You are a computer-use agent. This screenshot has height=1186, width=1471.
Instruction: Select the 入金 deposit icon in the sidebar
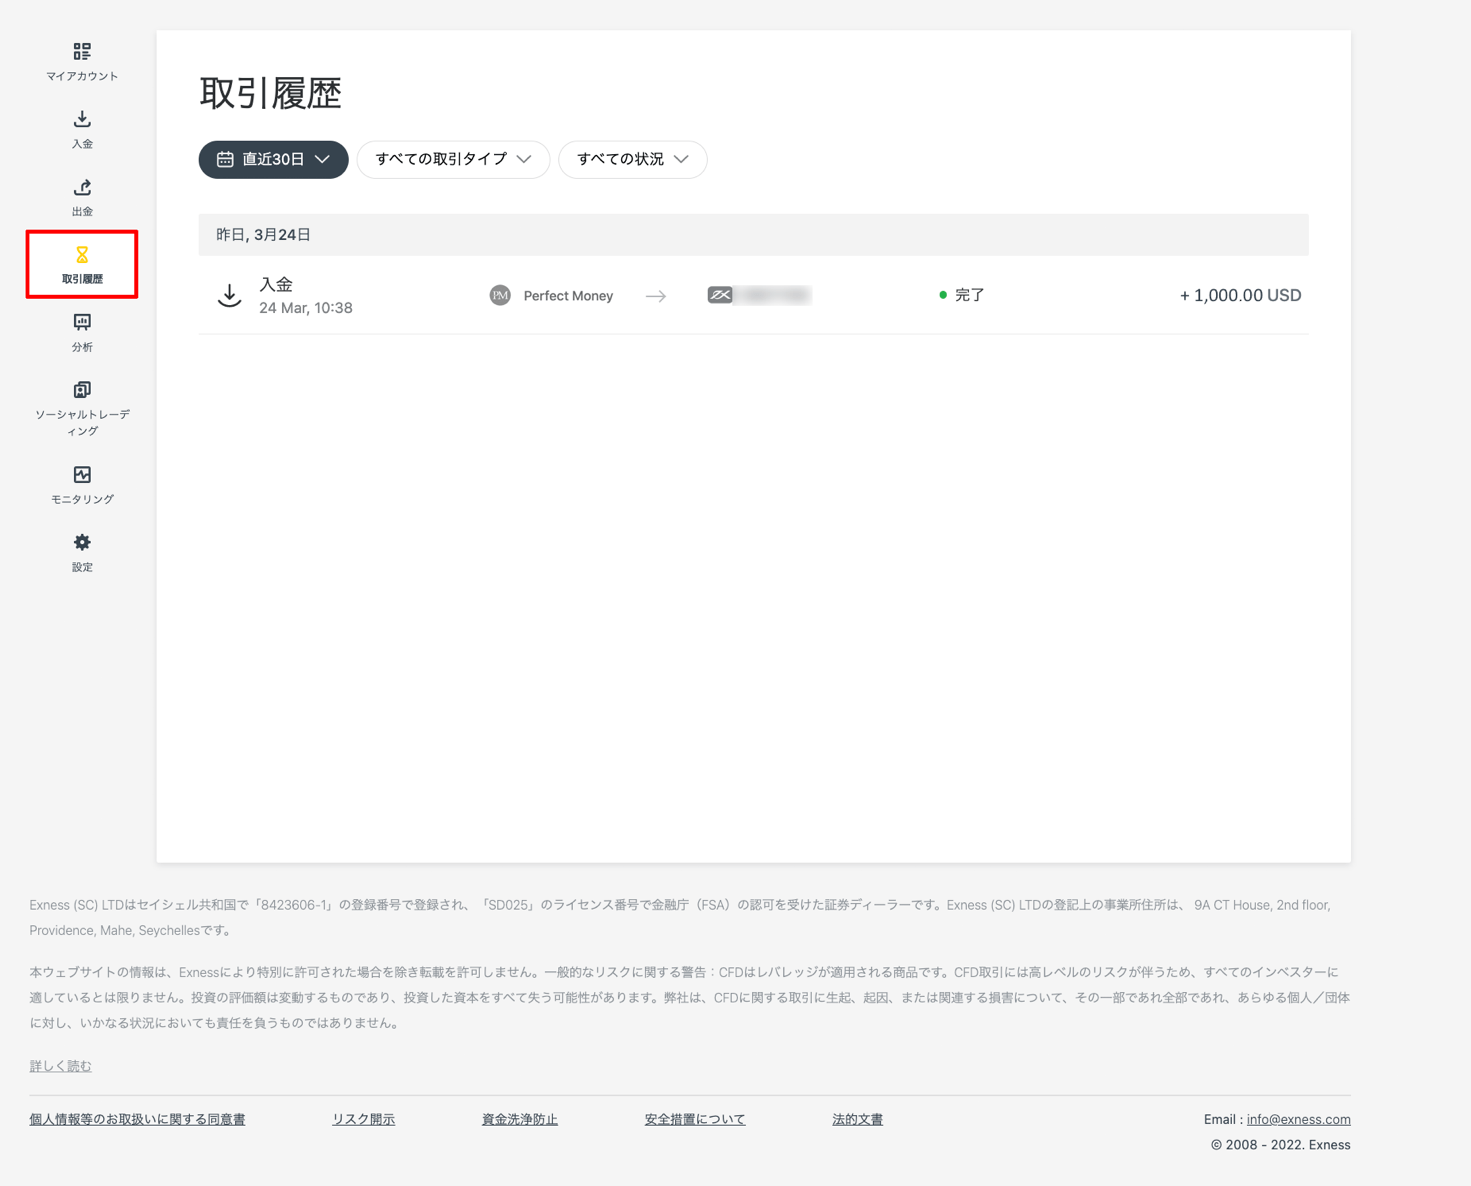pyautogui.click(x=82, y=118)
